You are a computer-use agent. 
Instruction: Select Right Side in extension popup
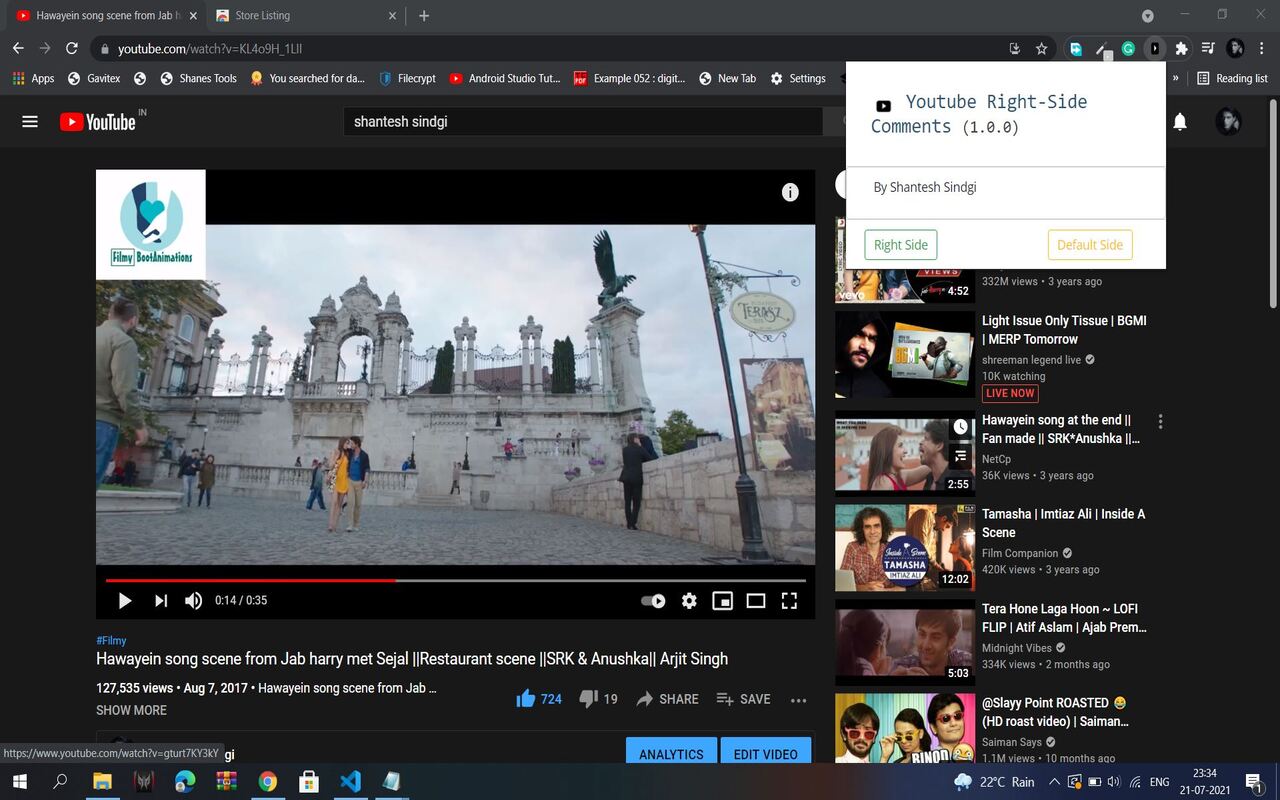[x=901, y=245]
